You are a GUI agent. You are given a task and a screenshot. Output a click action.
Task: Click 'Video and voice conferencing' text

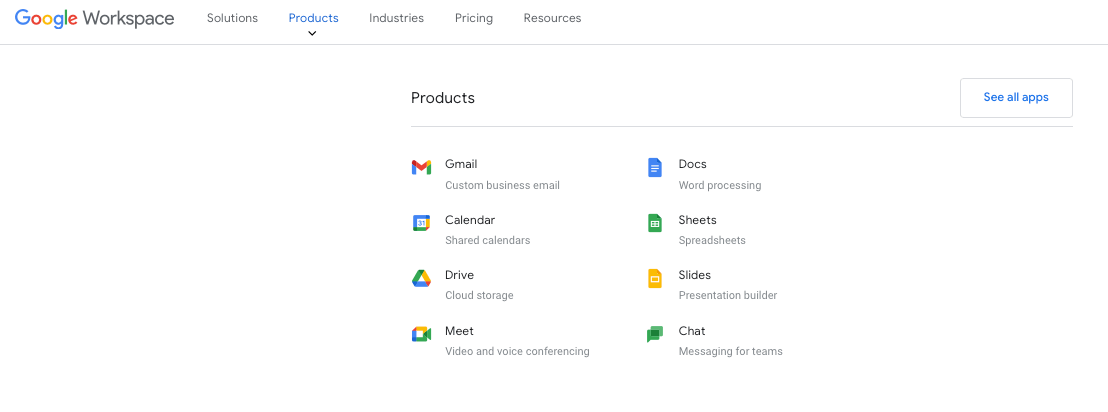517,351
